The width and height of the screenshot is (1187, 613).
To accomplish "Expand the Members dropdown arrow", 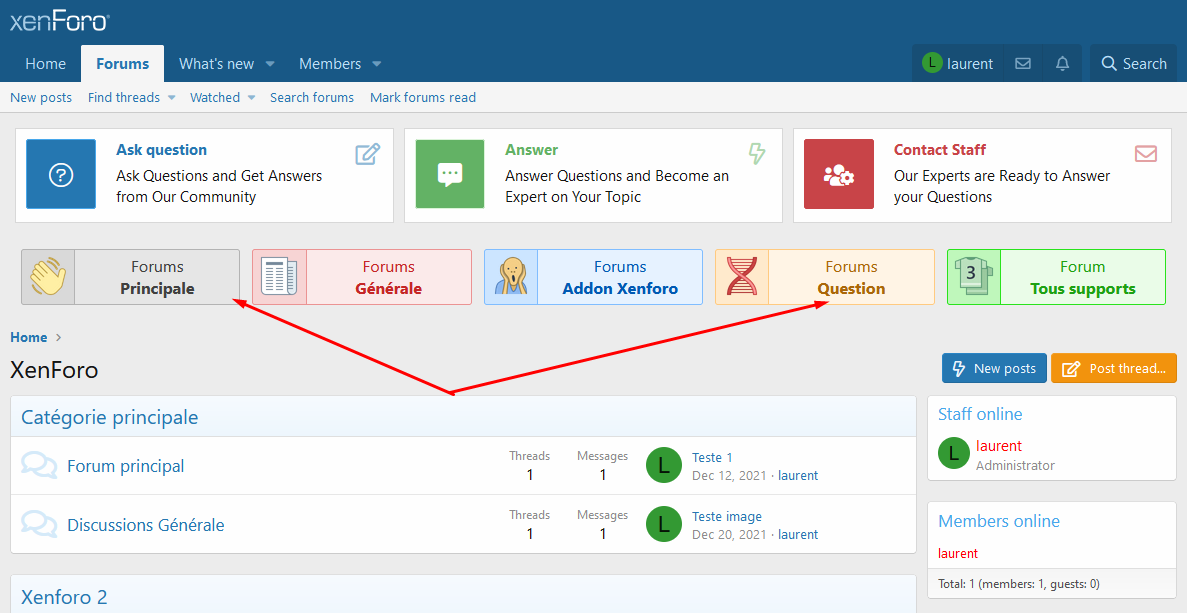I will 377,64.
